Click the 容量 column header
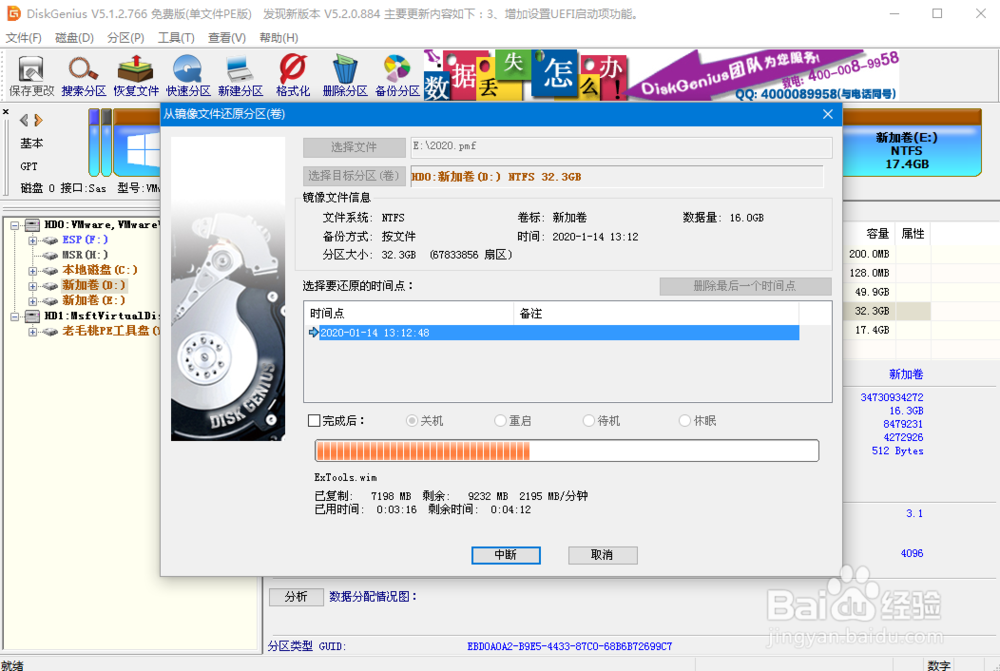Viewport: 1000px width, 671px height. click(869, 233)
